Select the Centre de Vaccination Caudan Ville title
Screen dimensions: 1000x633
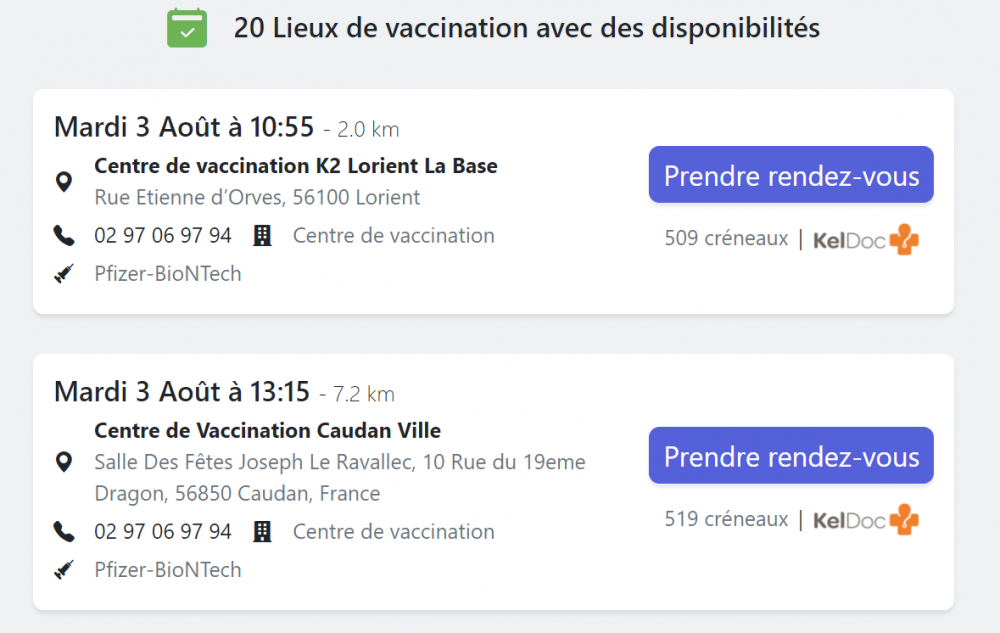[267, 431]
